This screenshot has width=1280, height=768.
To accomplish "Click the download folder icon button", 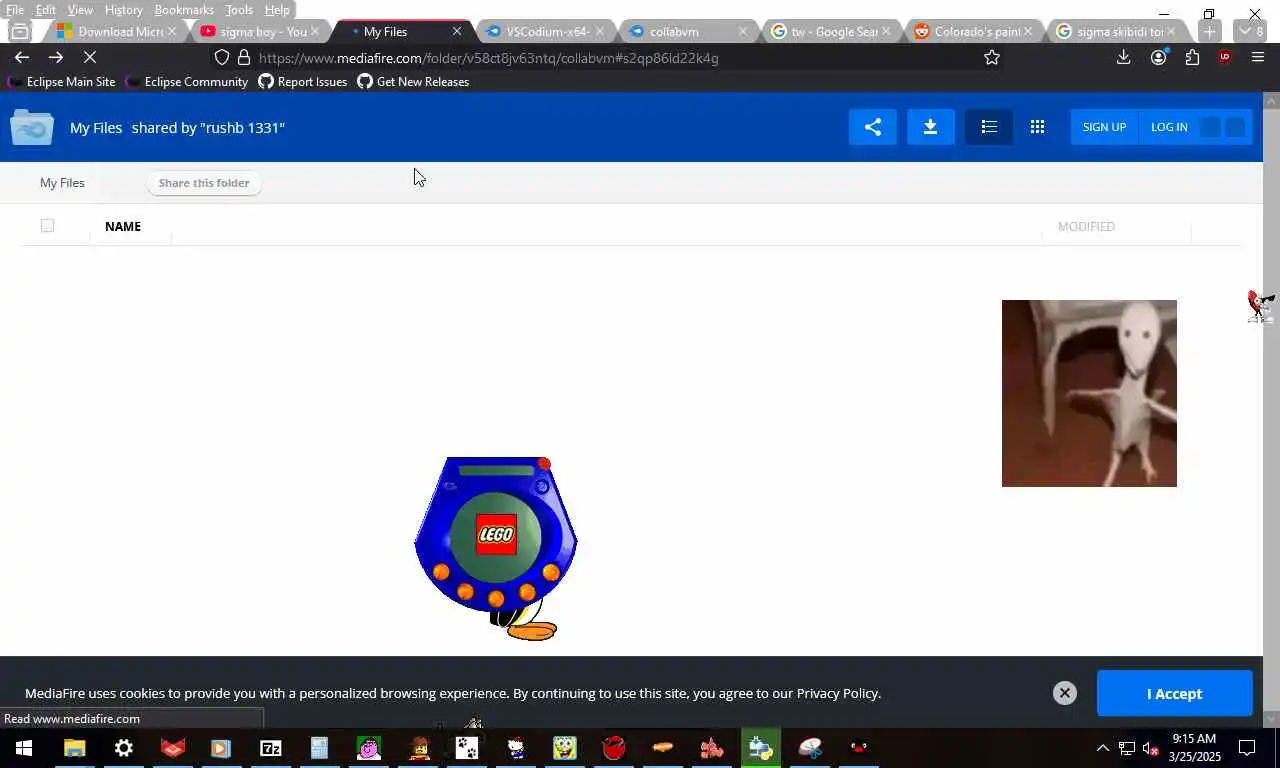I will (930, 127).
